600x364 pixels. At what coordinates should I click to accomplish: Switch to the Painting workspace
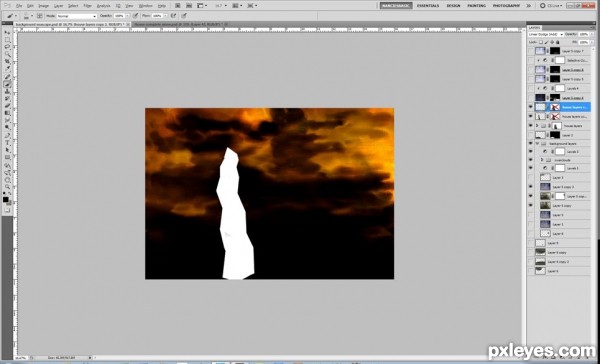click(477, 6)
